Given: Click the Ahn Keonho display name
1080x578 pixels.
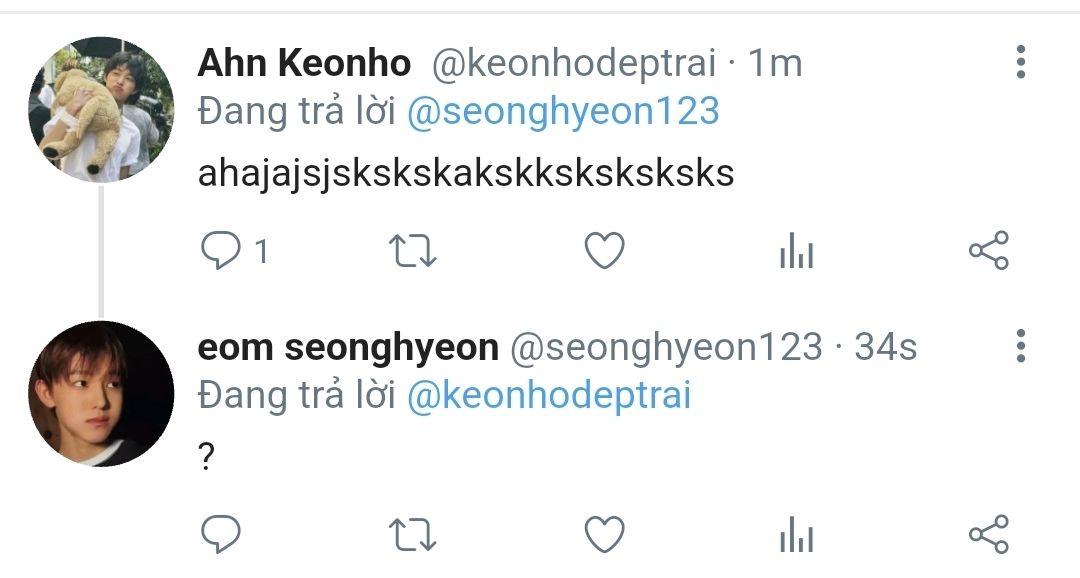Looking at the screenshot, I should pos(304,63).
